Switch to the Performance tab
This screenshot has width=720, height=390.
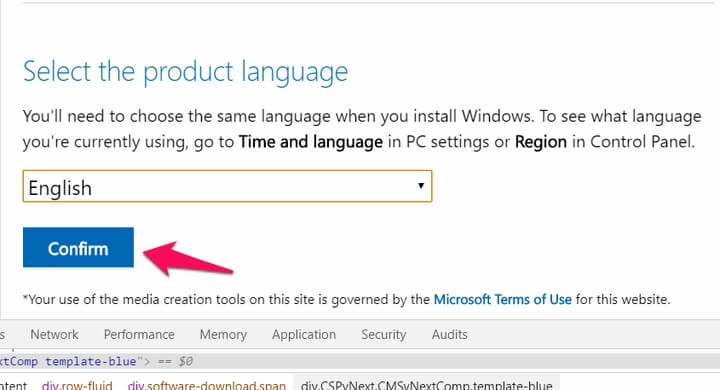pyautogui.click(x=139, y=334)
